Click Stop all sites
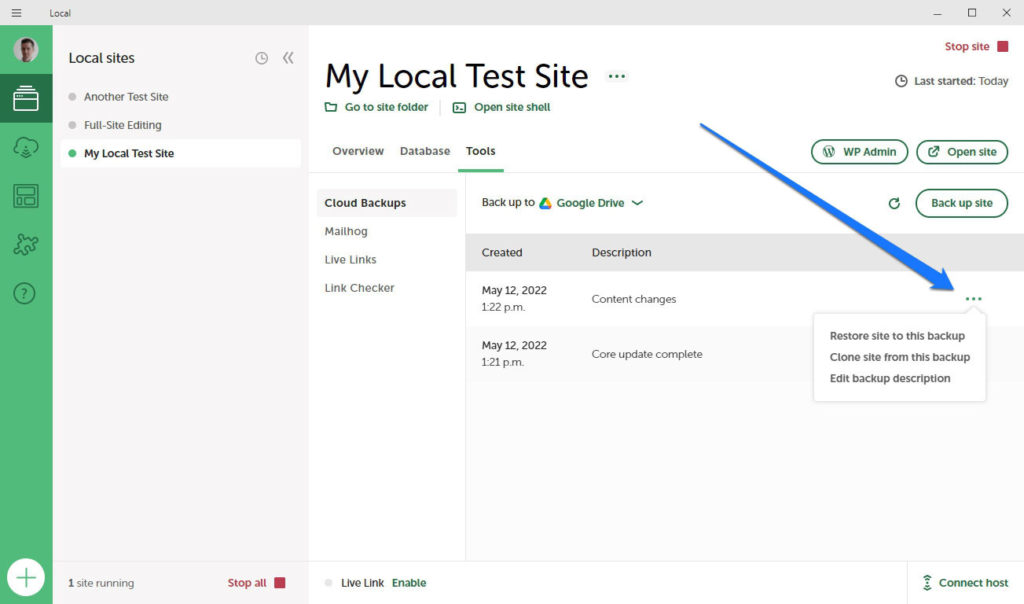This screenshot has width=1024, height=604. click(x=256, y=582)
